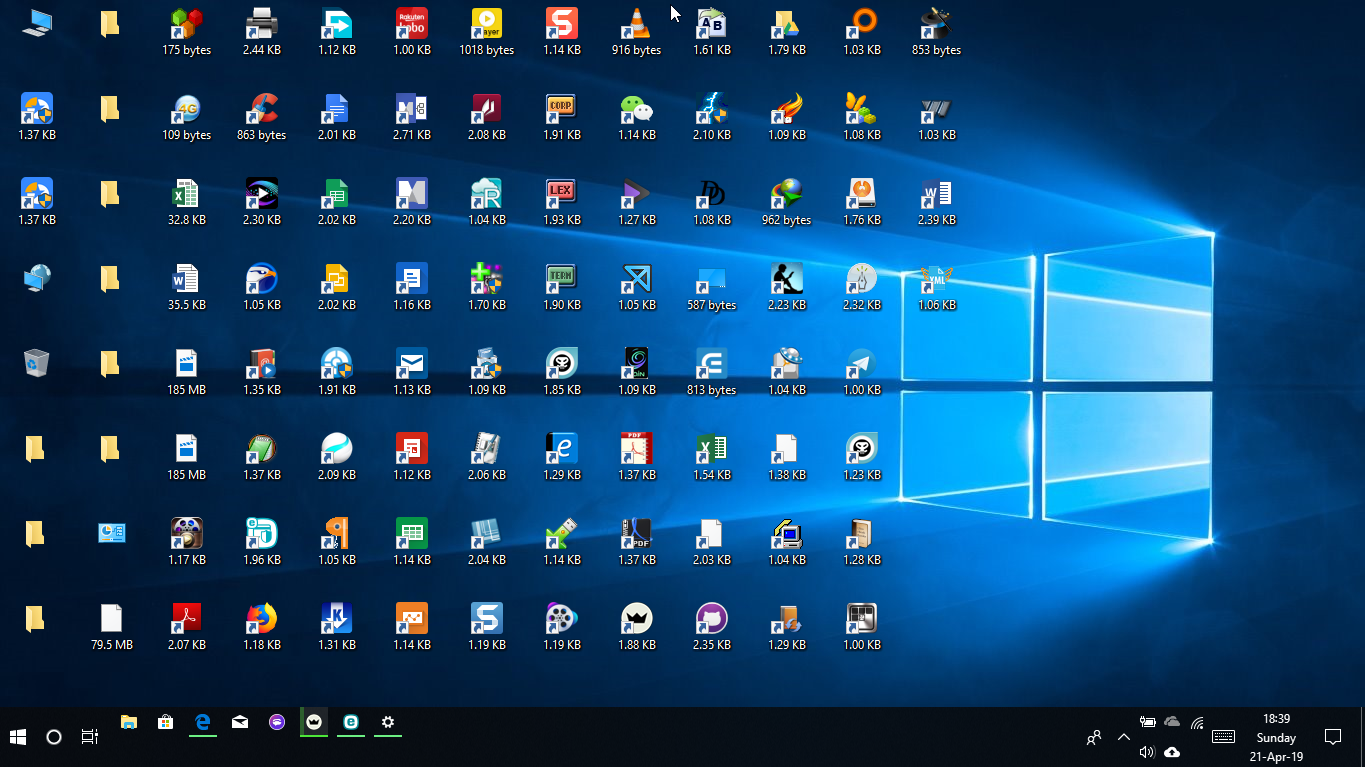Select the Word shortcut sized 2.39 KB
1365x767 pixels.
point(936,193)
